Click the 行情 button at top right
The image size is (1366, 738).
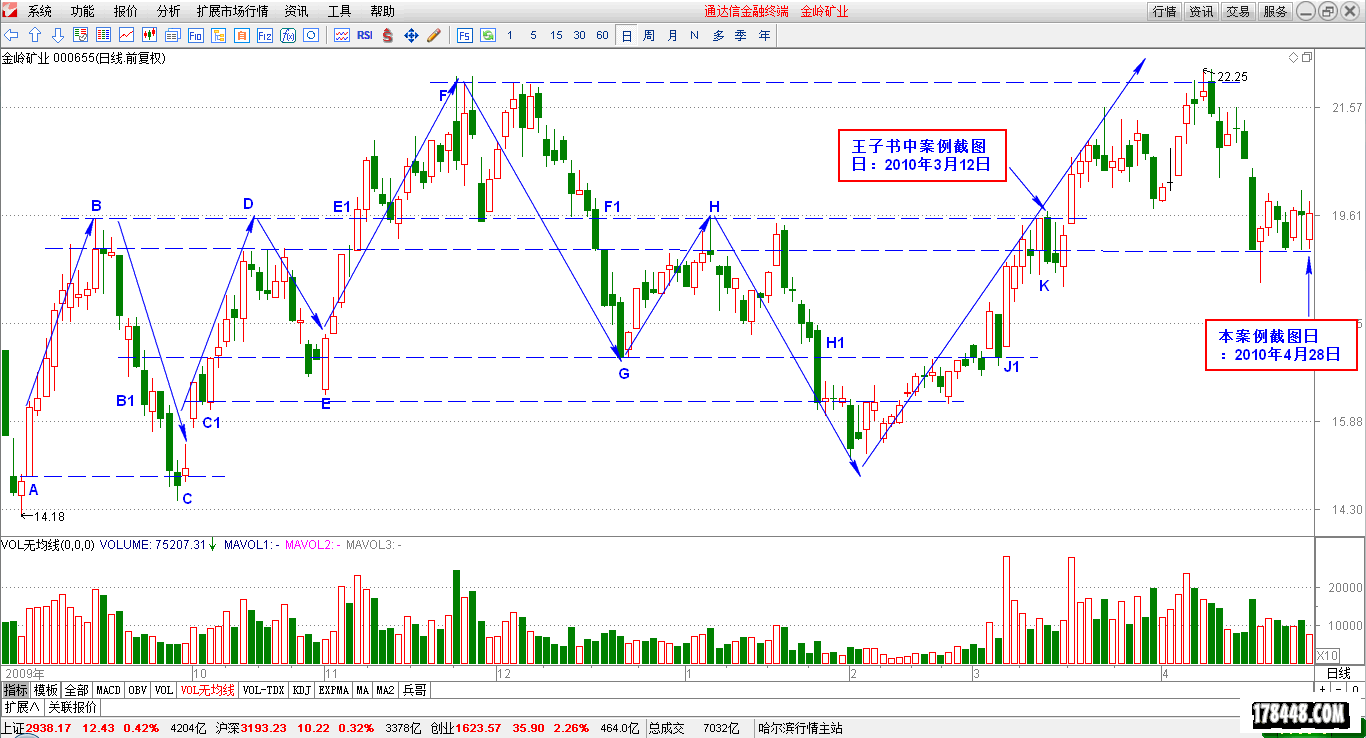coord(1164,11)
